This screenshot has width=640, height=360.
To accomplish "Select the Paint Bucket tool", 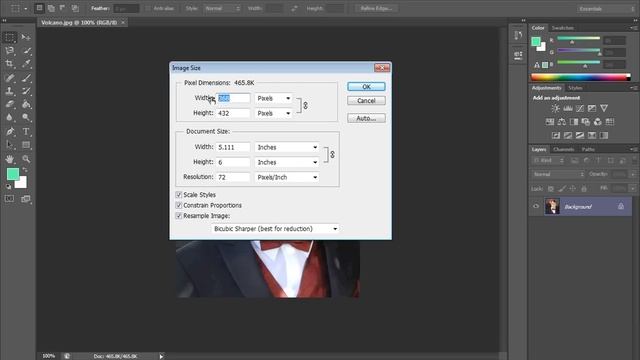I will pos(26,104).
